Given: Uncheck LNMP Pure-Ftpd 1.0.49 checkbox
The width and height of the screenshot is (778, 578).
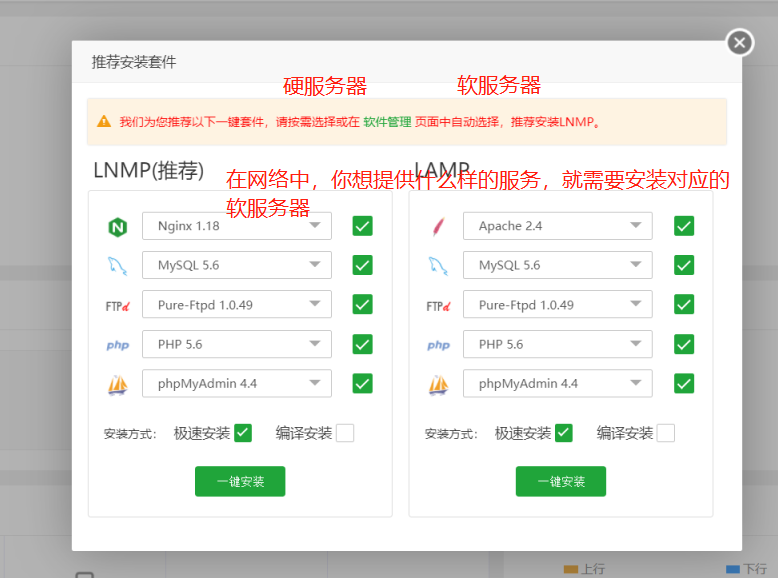Looking at the screenshot, I should (363, 304).
